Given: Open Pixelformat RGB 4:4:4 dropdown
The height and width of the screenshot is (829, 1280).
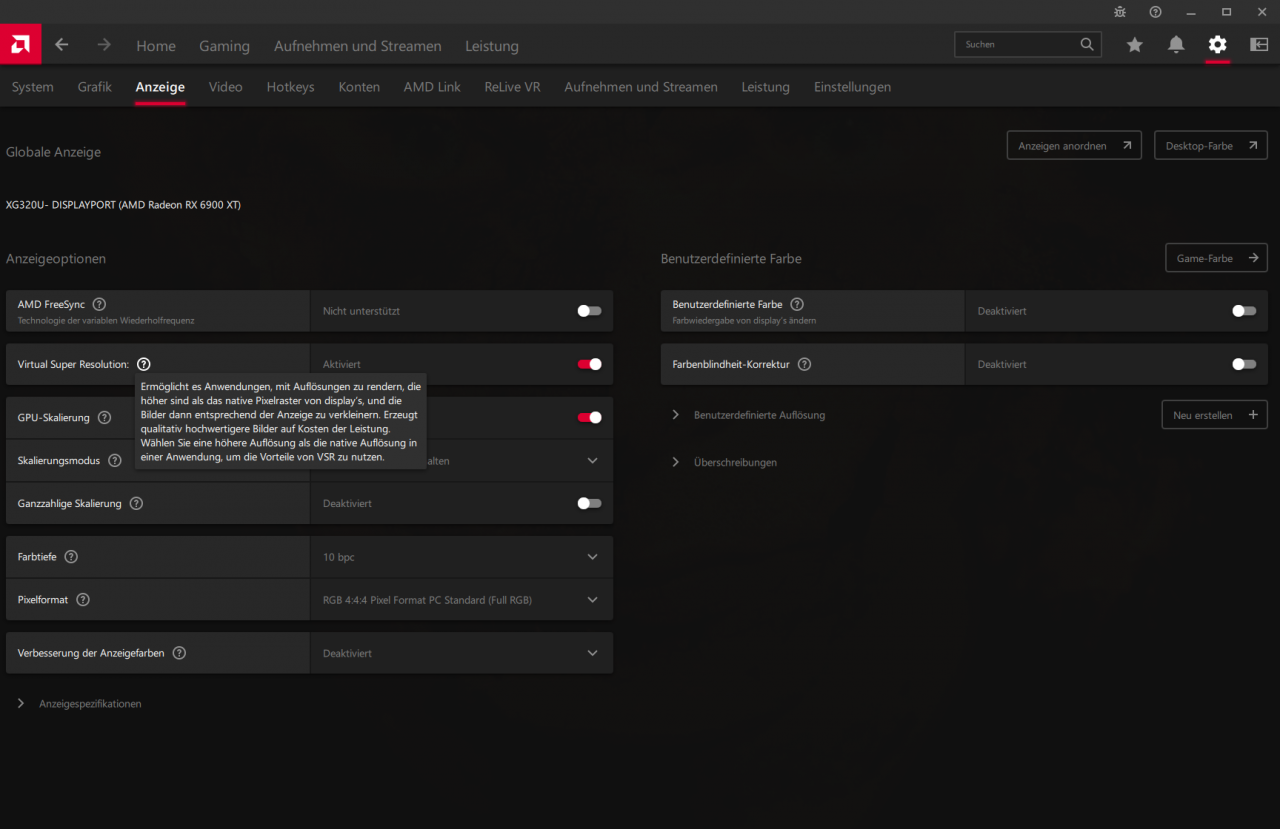Looking at the screenshot, I should tap(461, 600).
